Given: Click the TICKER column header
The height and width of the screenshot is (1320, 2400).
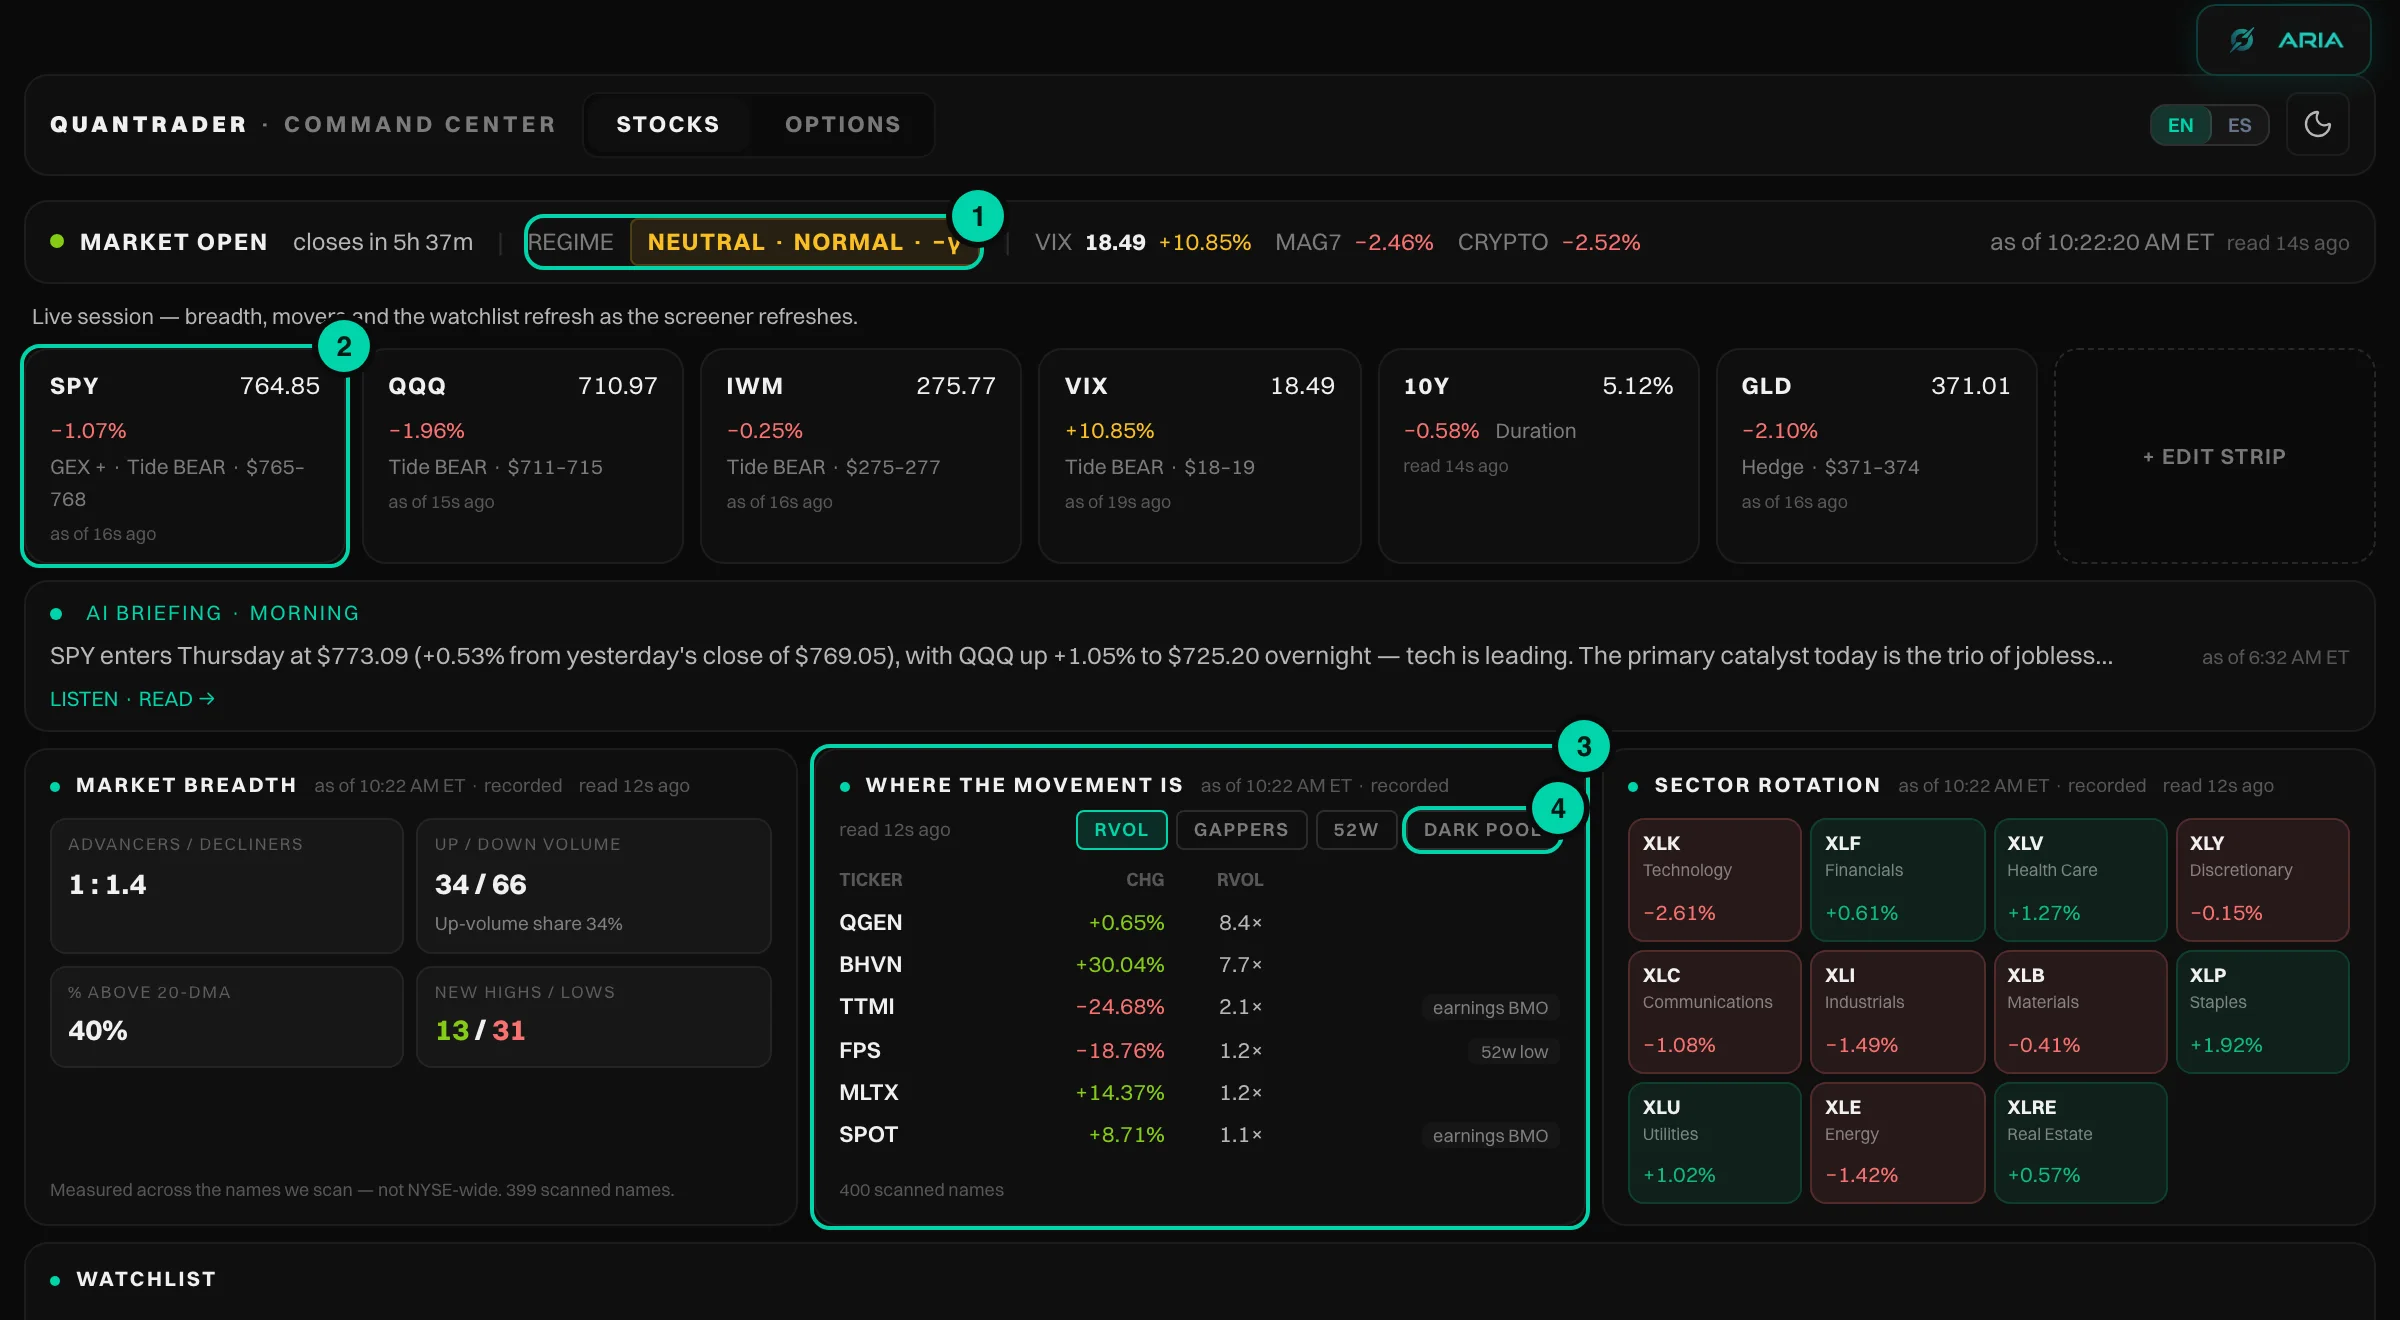Looking at the screenshot, I should point(871,880).
